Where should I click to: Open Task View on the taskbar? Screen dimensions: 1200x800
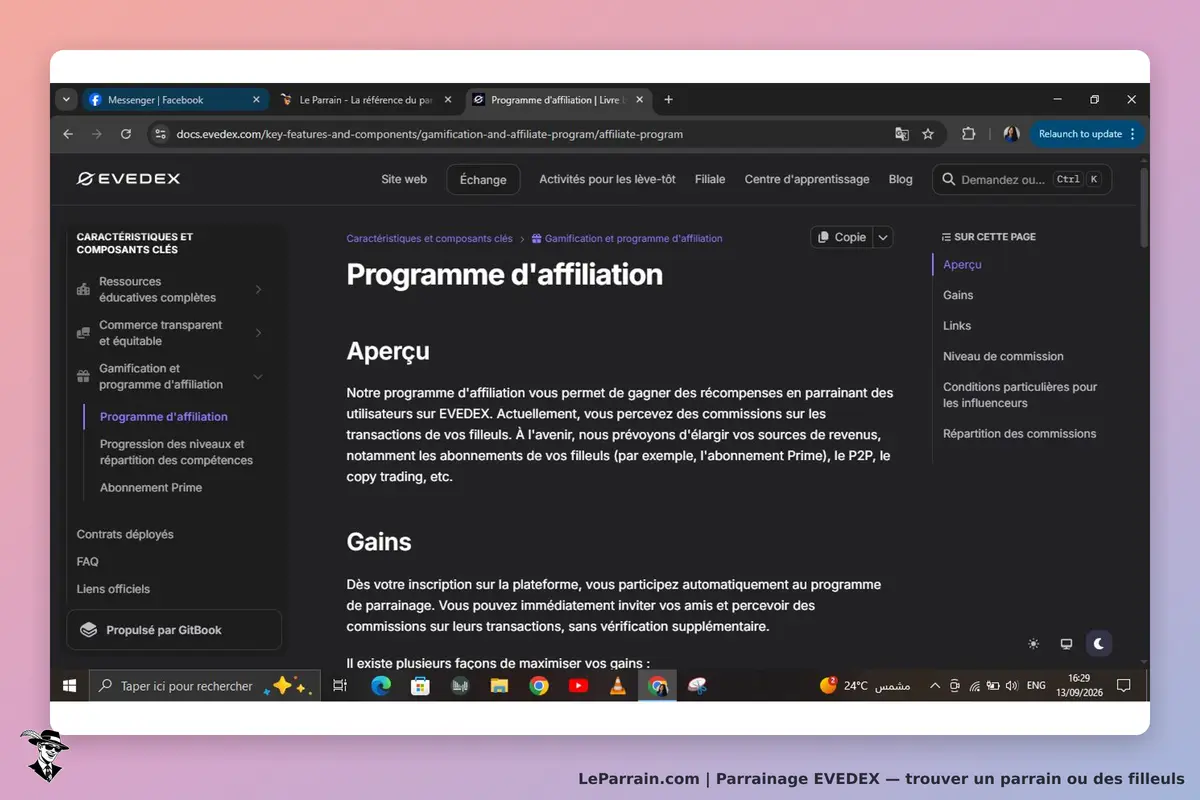pos(340,686)
